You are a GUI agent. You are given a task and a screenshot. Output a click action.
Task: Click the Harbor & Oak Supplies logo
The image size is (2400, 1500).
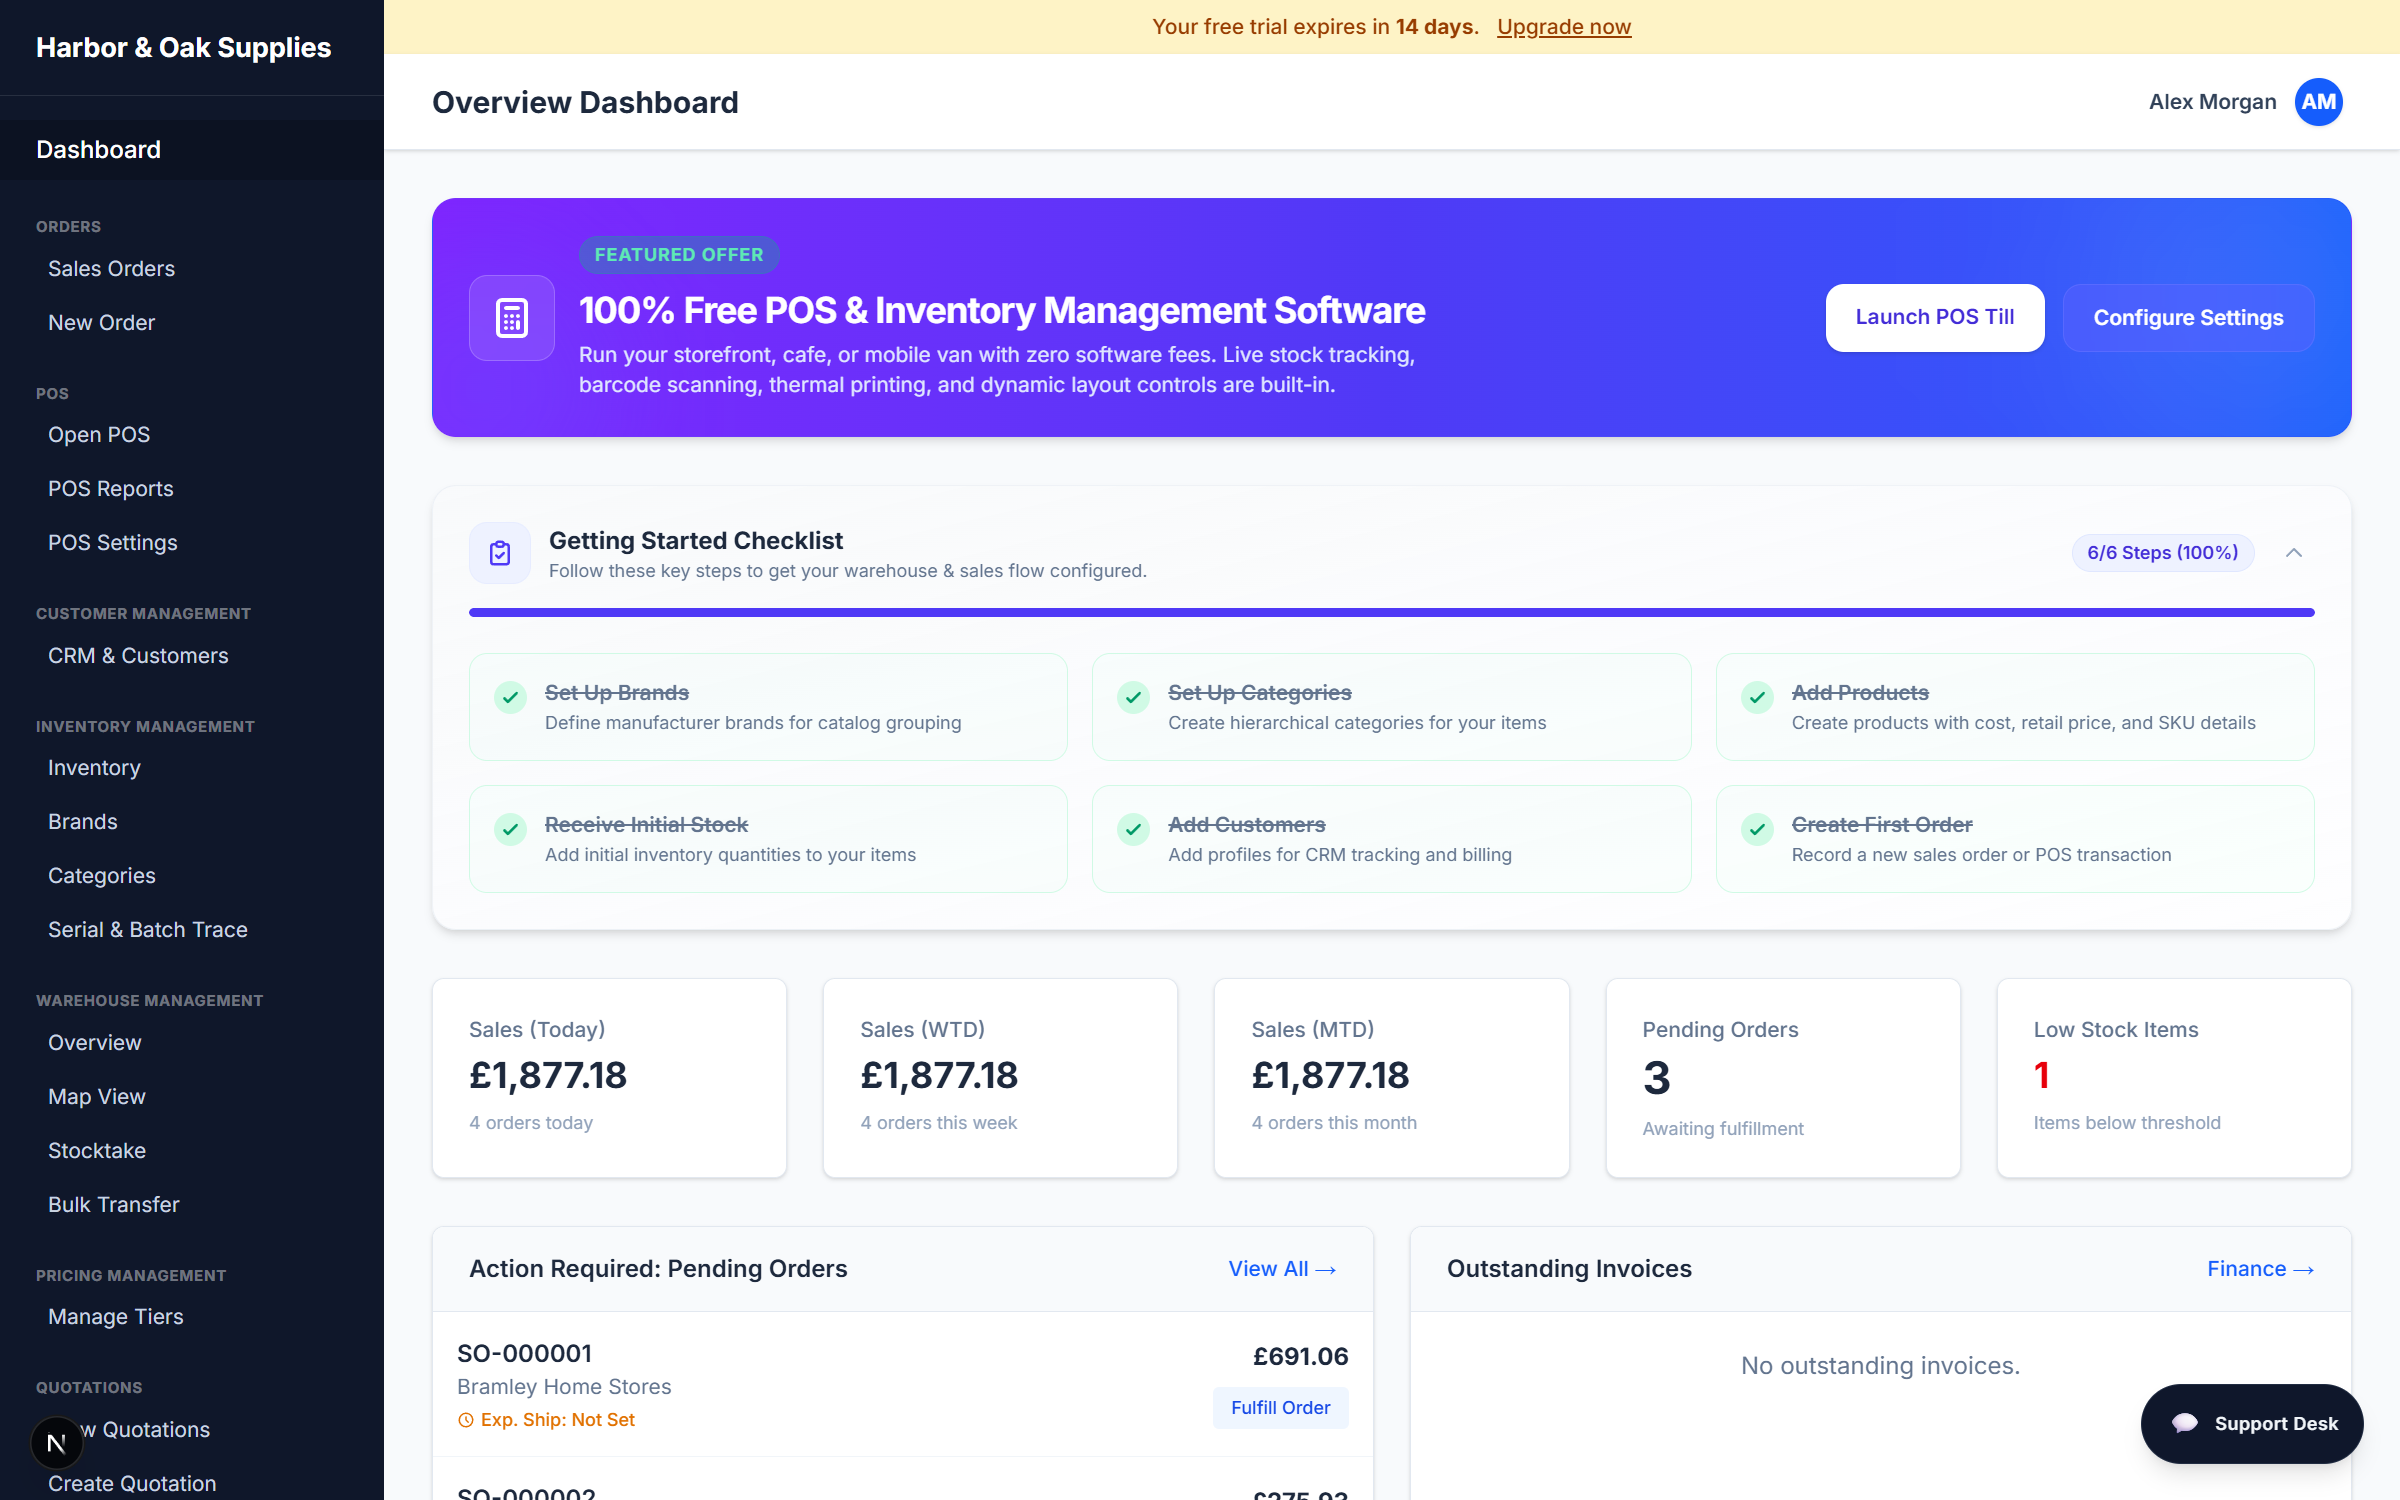(183, 47)
